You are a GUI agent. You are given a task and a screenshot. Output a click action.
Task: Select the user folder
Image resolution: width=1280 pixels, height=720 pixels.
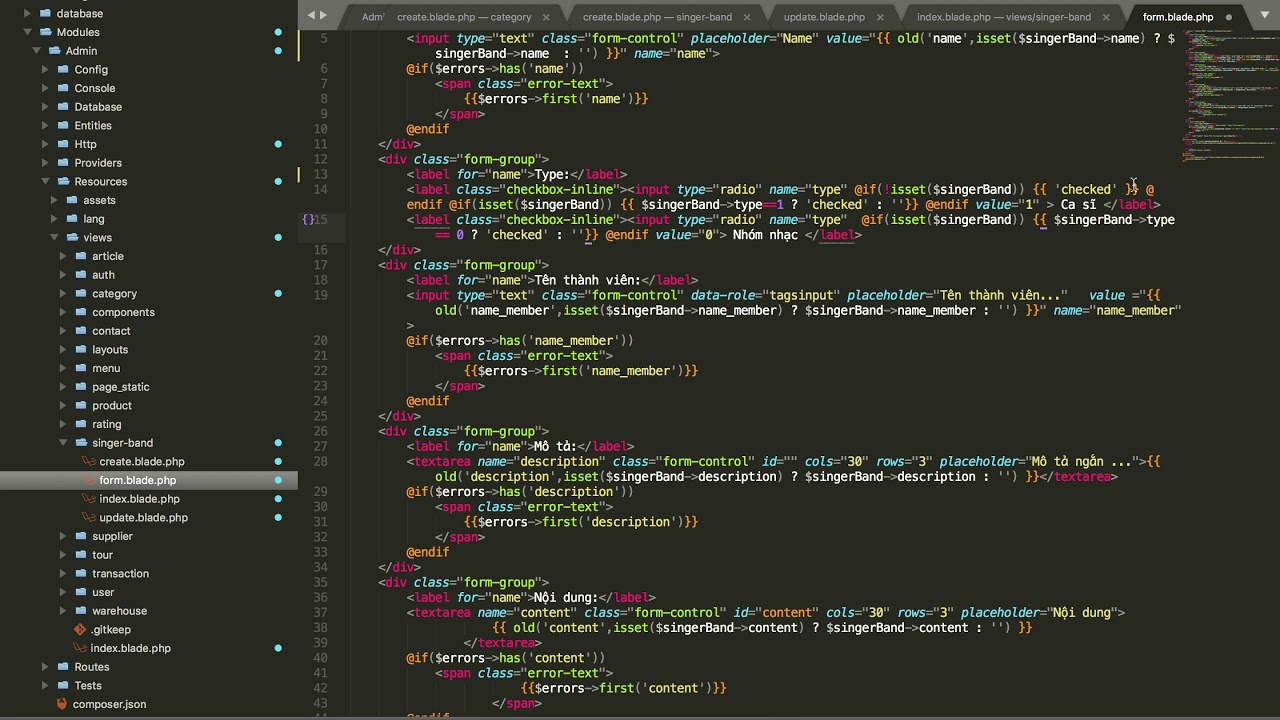point(103,592)
